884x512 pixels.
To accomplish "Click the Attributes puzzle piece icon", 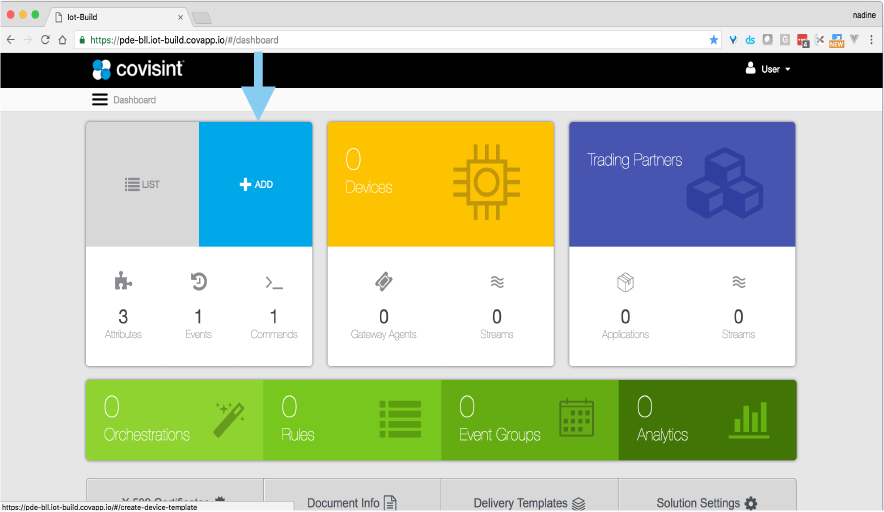I will 123,282.
